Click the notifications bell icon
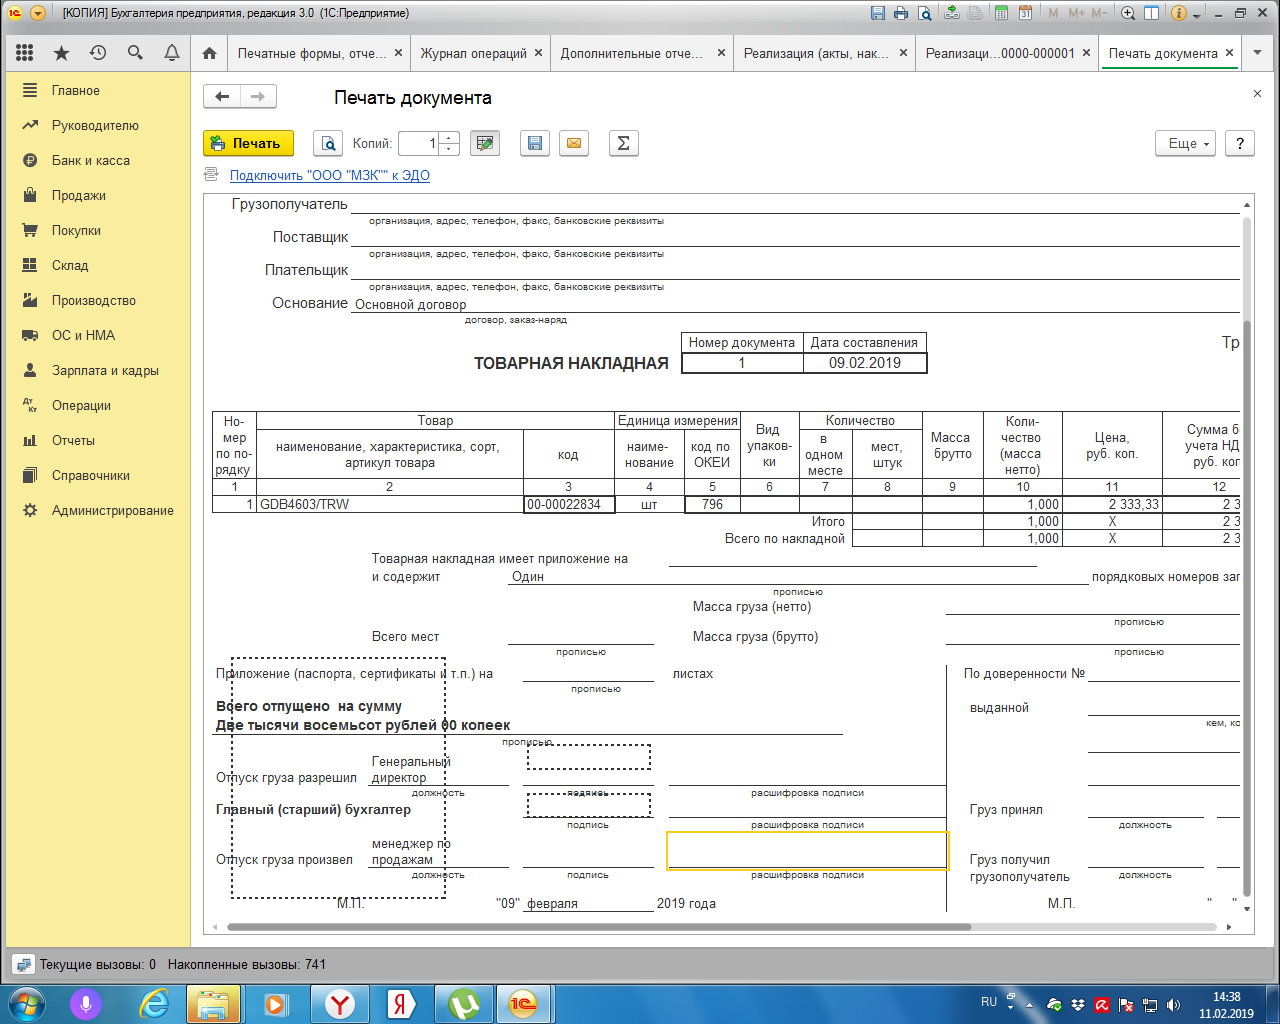This screenshot has height=1024, width=1280. [172, 53]
